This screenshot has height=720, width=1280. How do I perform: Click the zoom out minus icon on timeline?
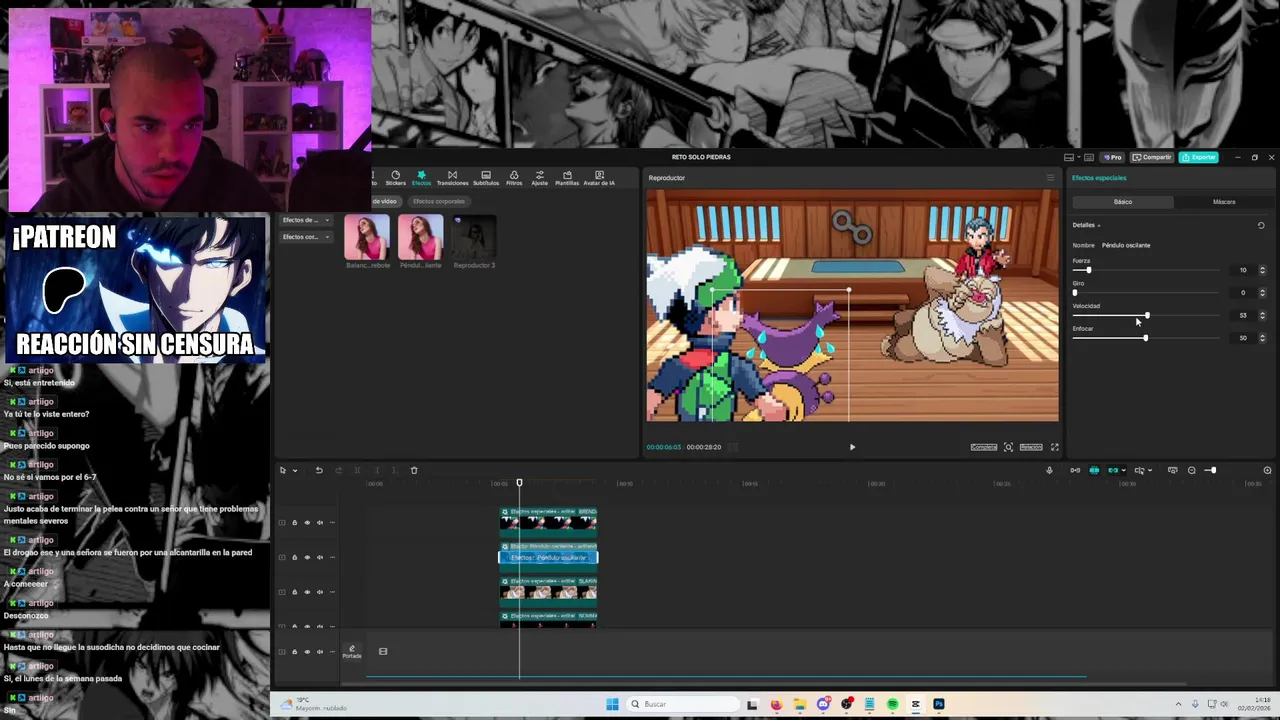click(x=1191, y=470)
